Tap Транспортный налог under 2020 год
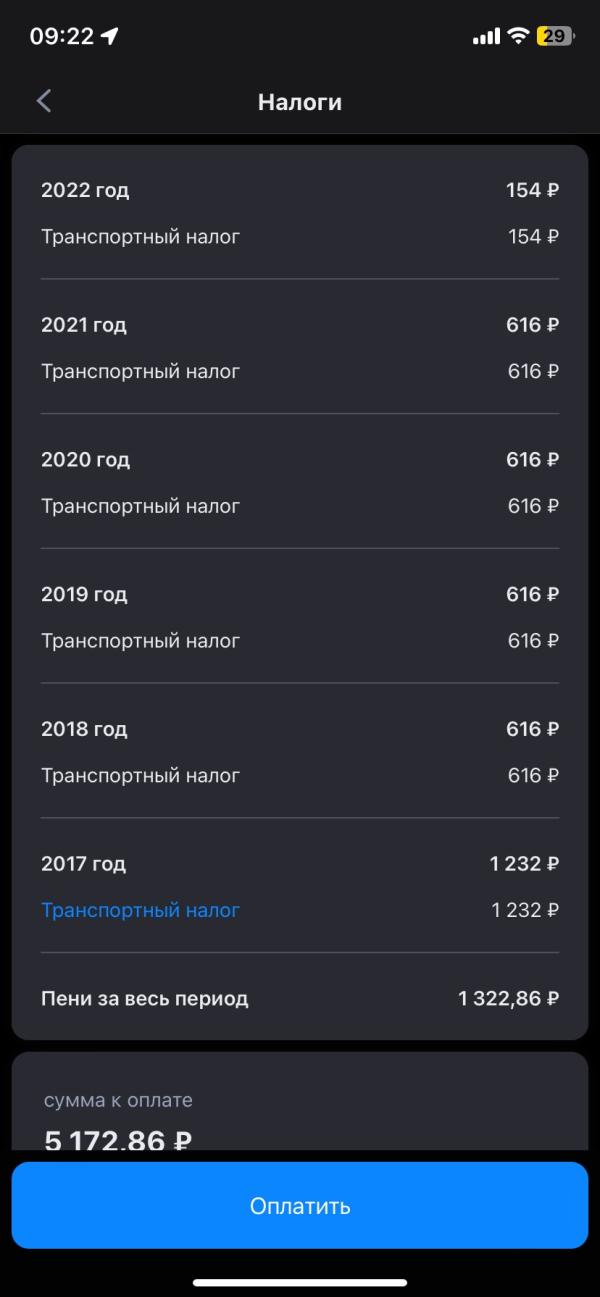The height and width of the screenshot is (1297, 600). pos(140,506)
